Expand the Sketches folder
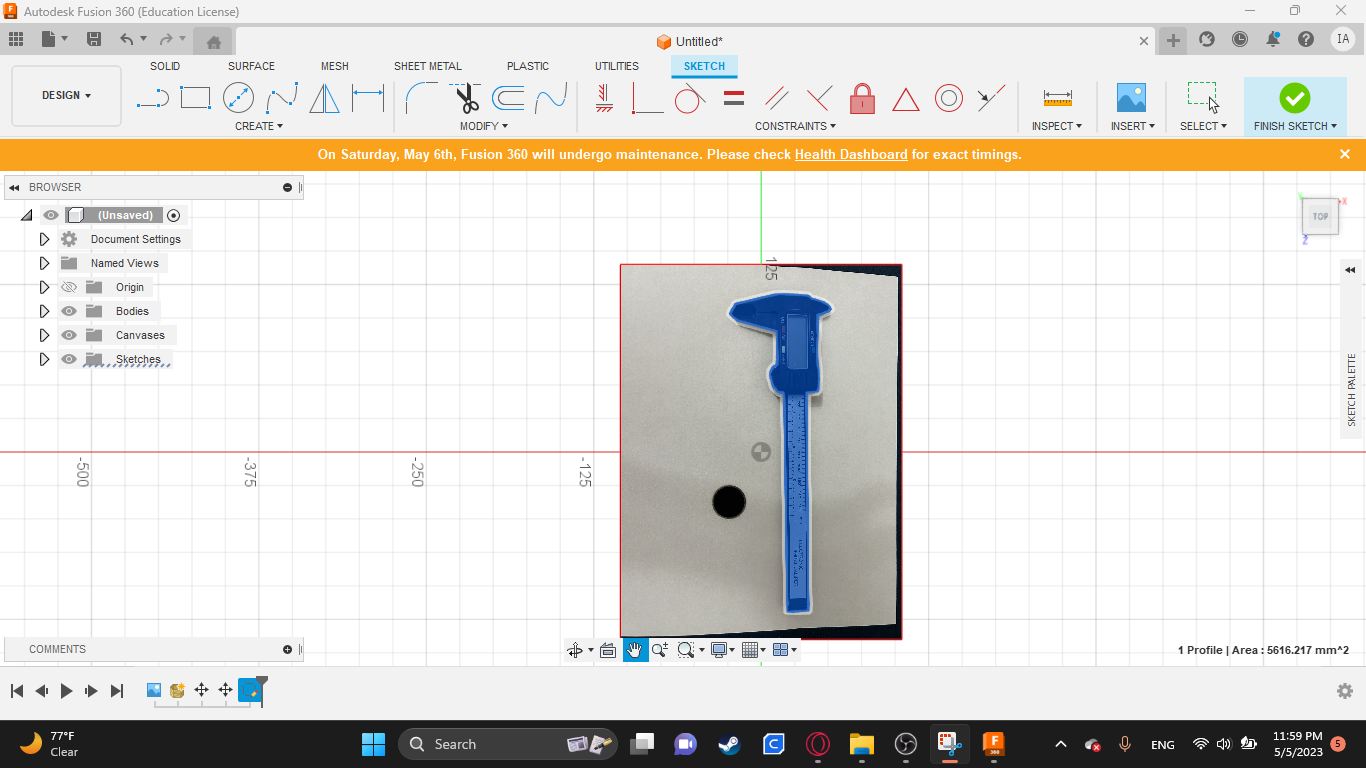The width and height of the screenshot is (1366, 768). pos(44,359)
